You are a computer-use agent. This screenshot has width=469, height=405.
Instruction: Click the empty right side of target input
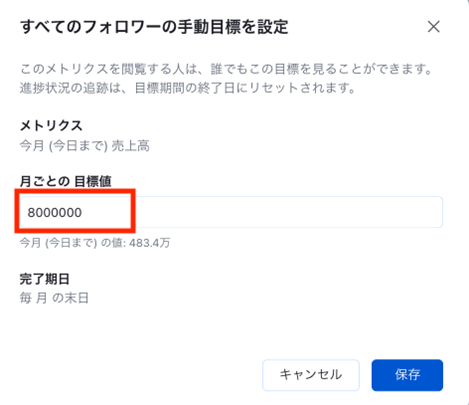pos(288,212)
